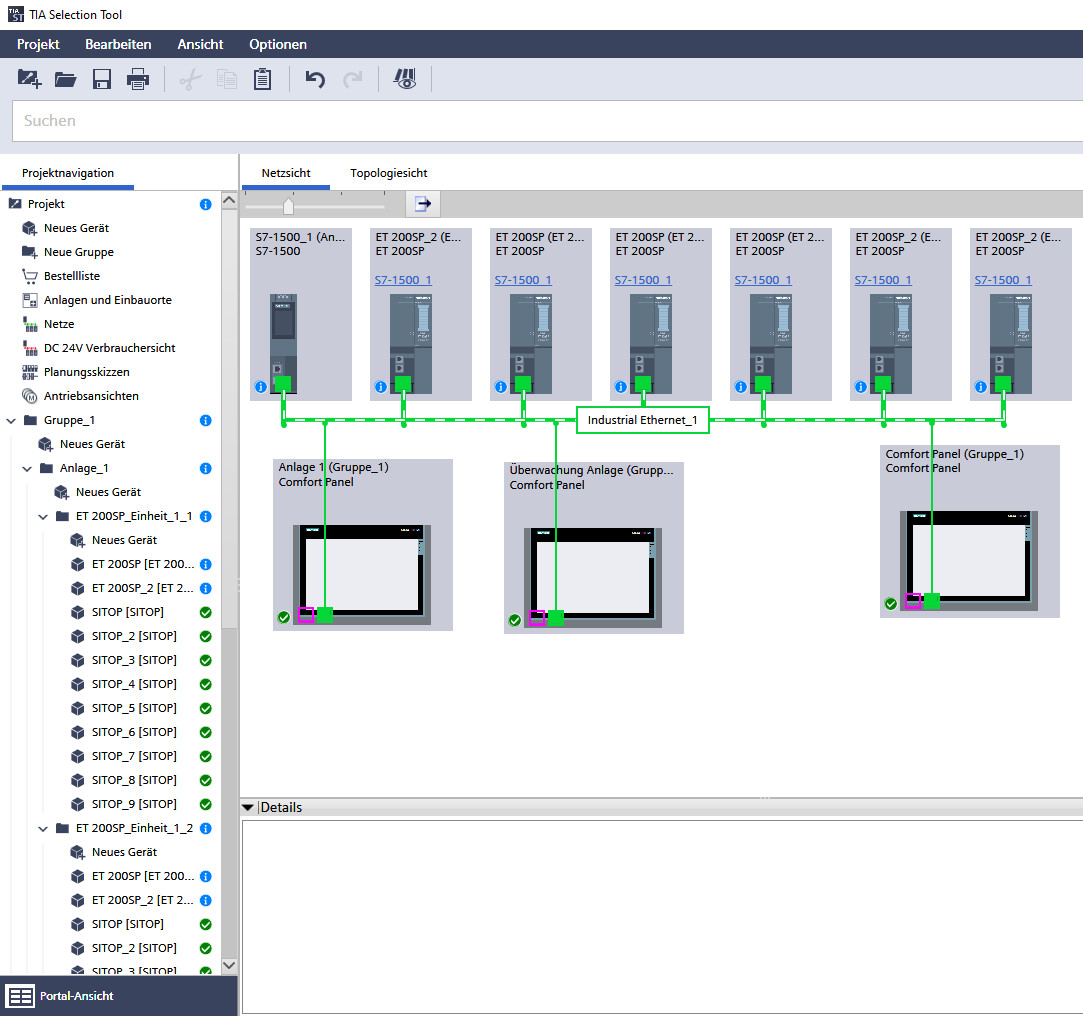Click the scissors cut icon
The height and width of the screenshot is (1016, 1083).
pyautogui.click(x=190, y=79)
